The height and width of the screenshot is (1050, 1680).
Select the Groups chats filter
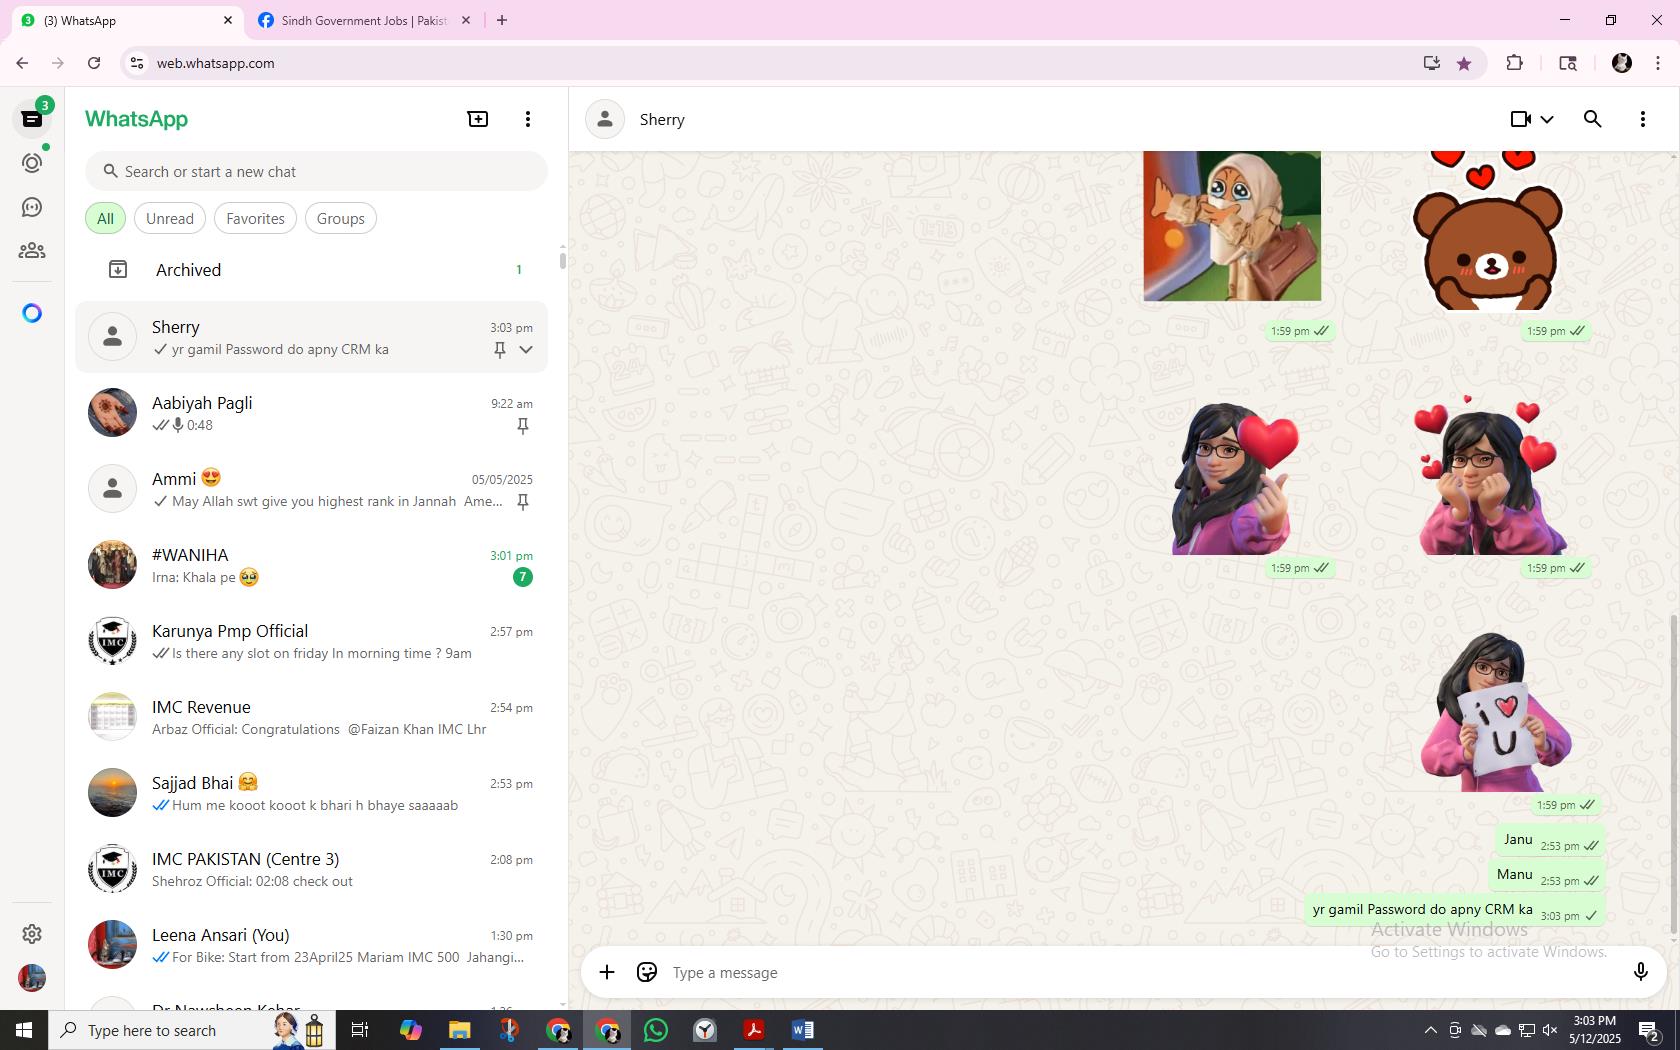(x=341, y=218)
